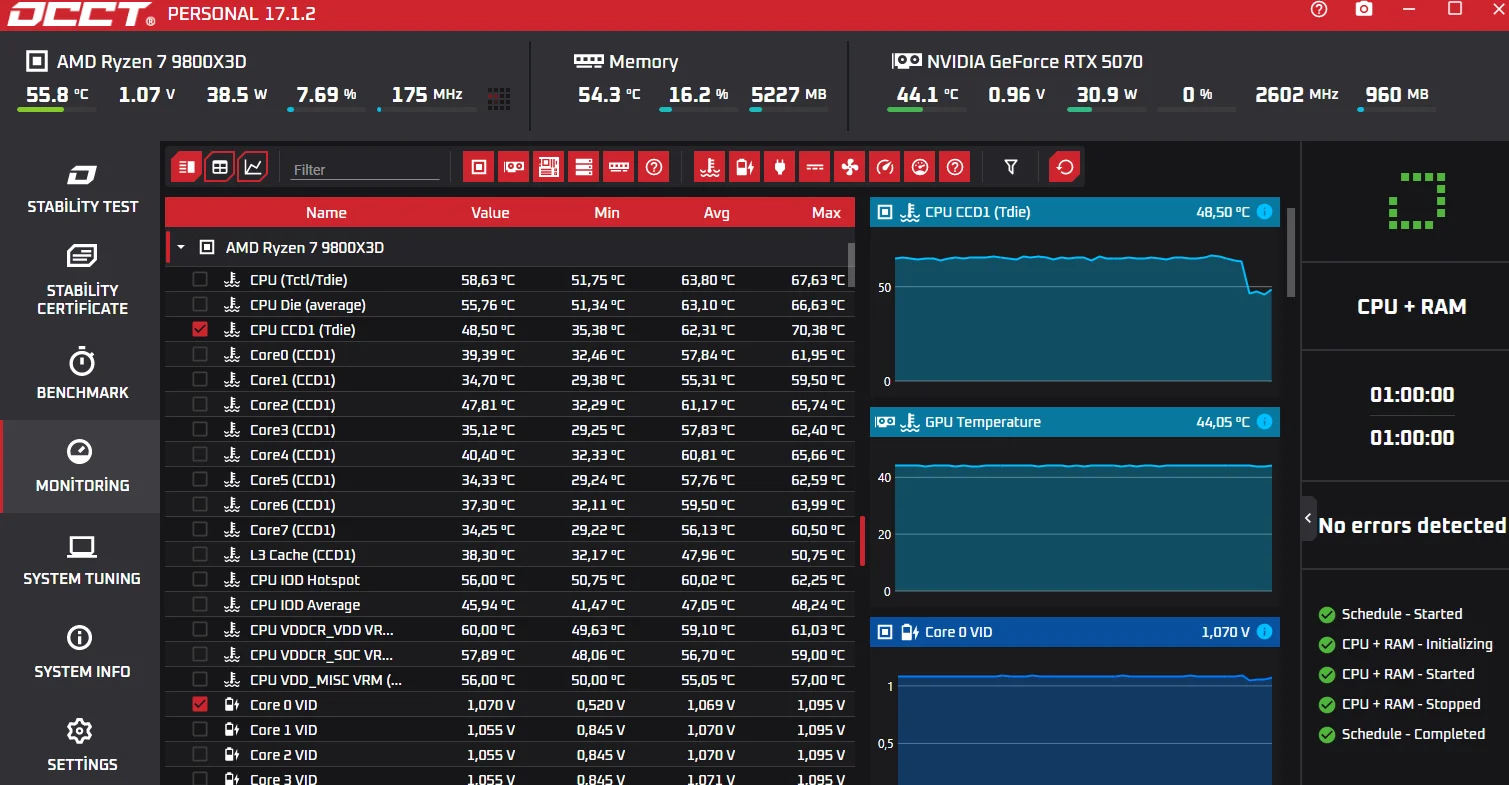
Task: Select the 'CPU IOD Average' sensor row
Action: tap(510, 604)
